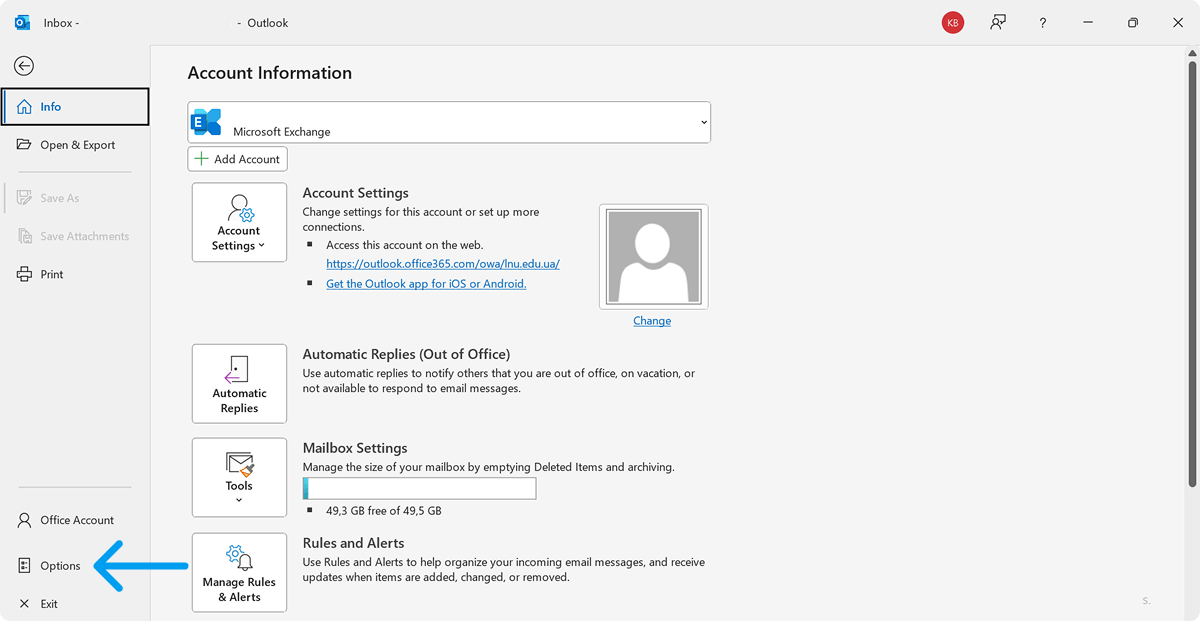Open Automatic Replies settings
The image size is (1200, 621).
[239, 383]
